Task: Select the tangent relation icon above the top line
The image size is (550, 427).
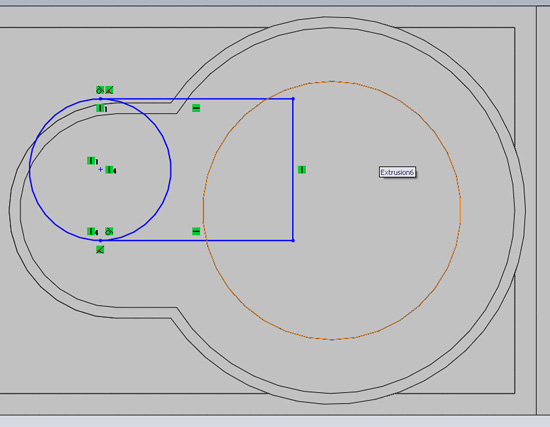Action: 100,90
